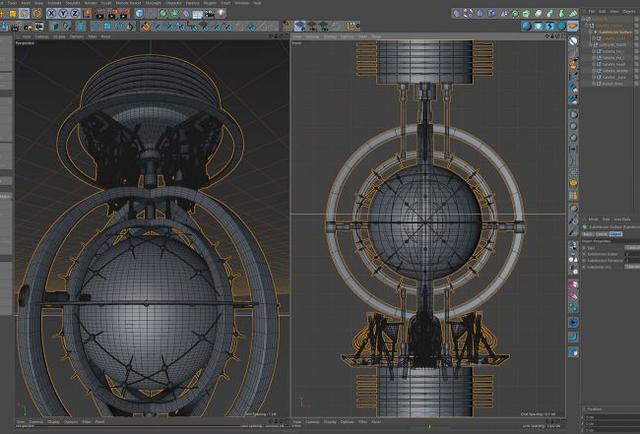
Task: Click the Render View clapperboard icon
Action: 100,14
